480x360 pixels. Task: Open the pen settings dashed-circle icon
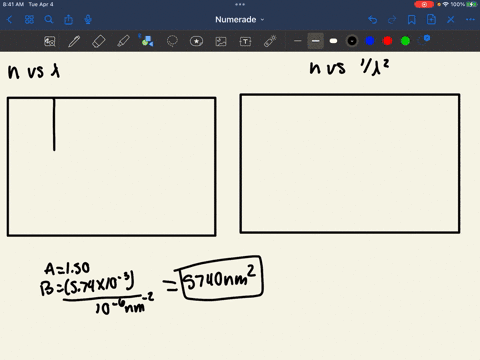[x=424, y=40]
